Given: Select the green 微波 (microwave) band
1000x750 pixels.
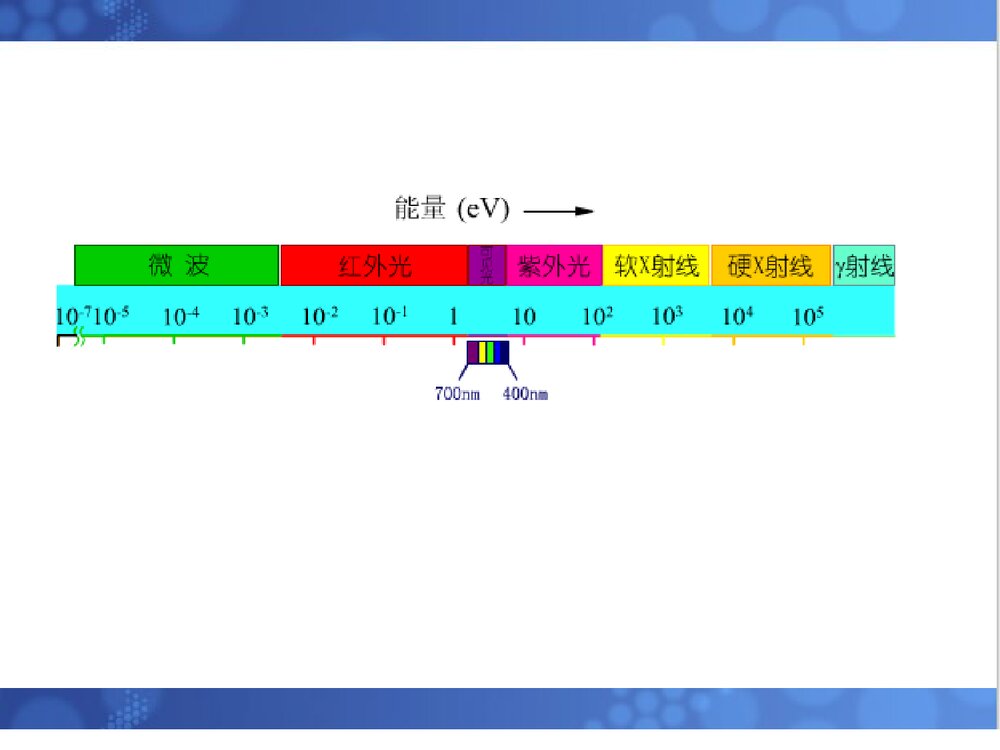Looking at the screenshot, I should coord(177,265).
